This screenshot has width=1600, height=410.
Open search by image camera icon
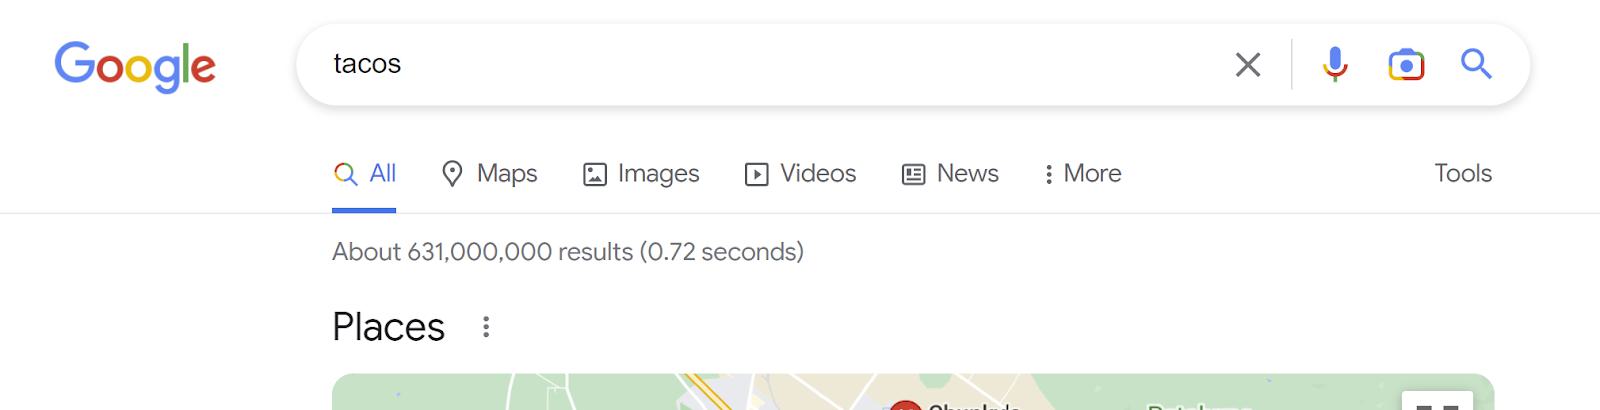1405,65
